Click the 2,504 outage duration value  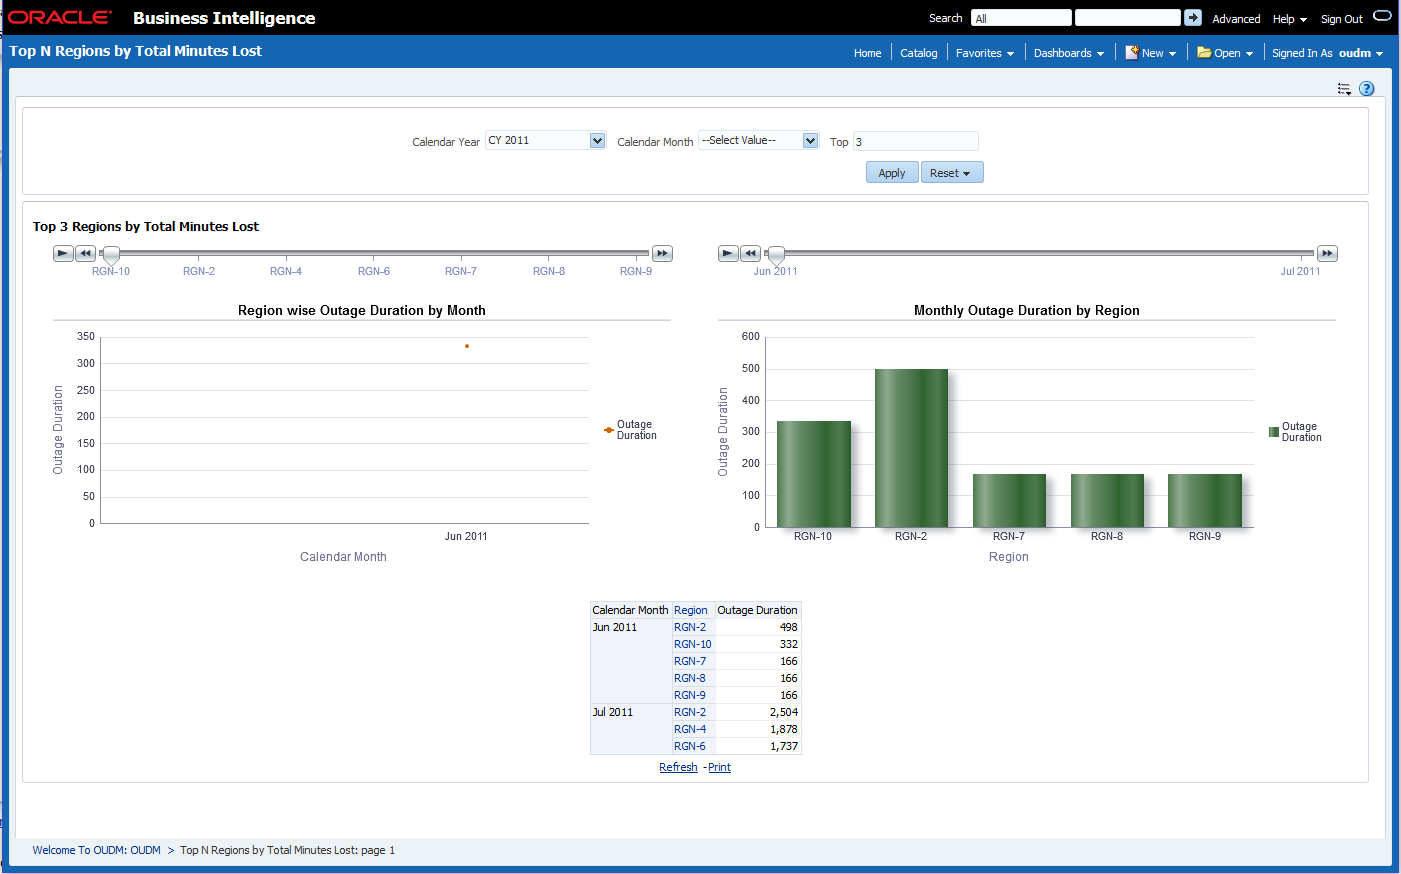click(784, 712)
